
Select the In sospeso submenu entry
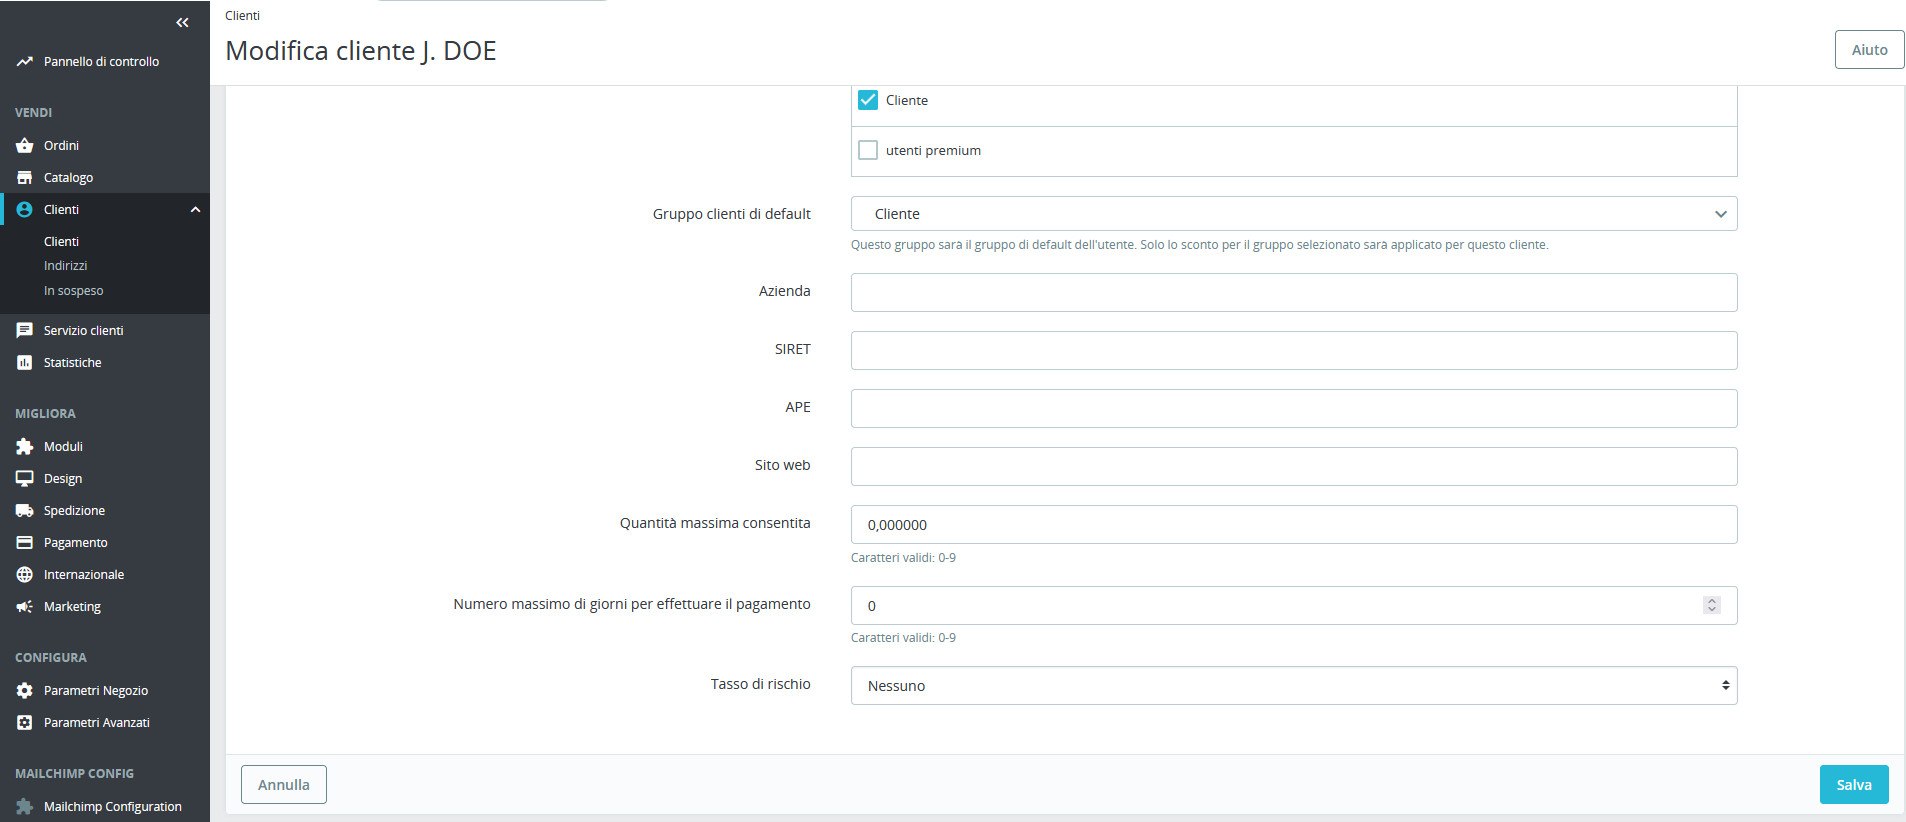coord(73,291)
